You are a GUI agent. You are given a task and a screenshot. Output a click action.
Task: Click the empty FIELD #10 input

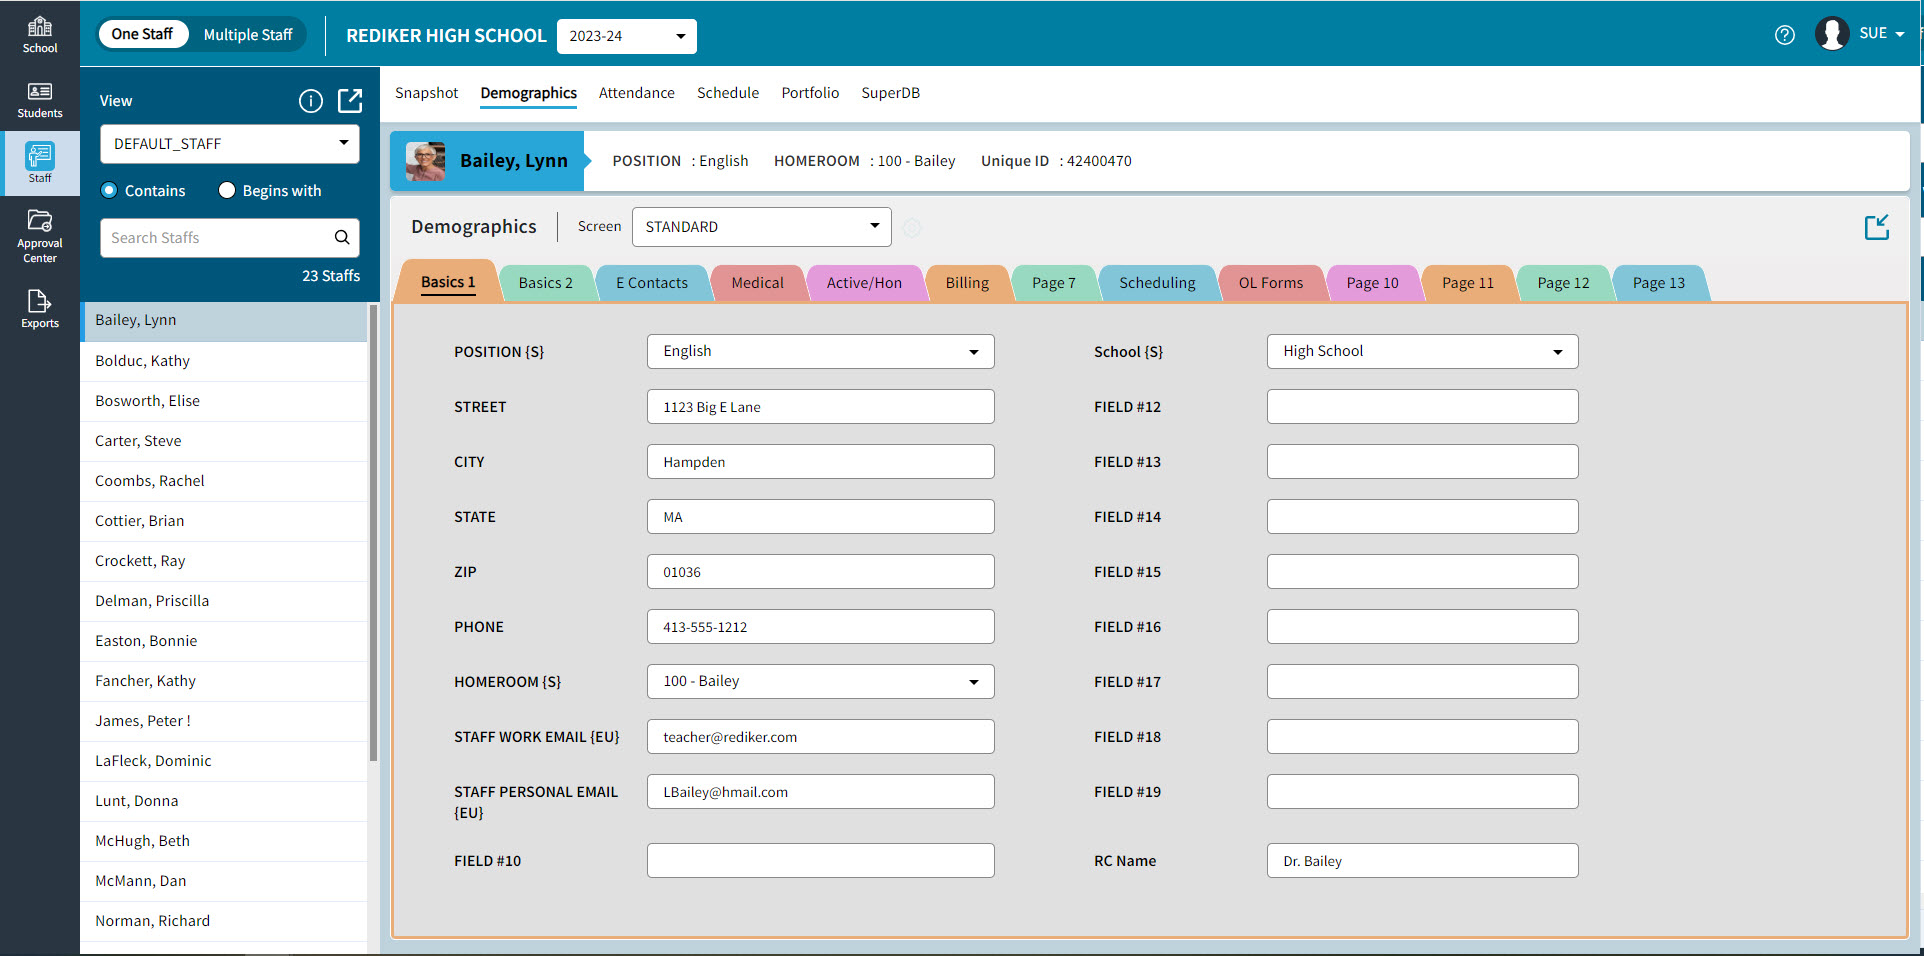pos(820,861)
